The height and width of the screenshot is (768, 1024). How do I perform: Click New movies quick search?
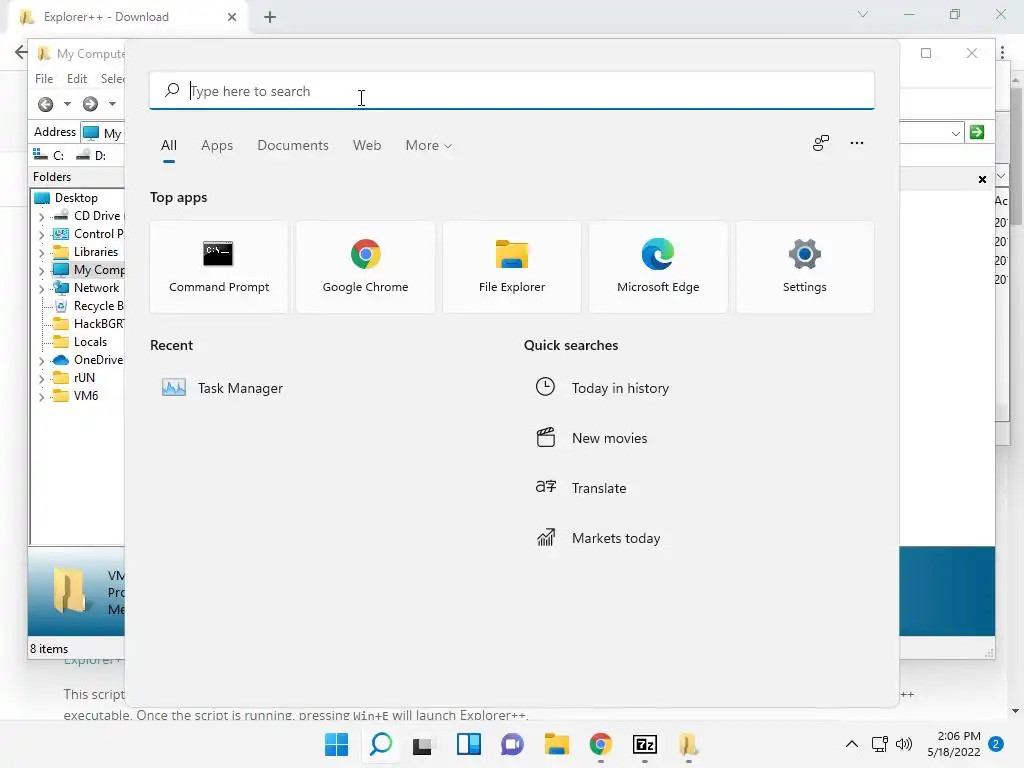[592, 438]
